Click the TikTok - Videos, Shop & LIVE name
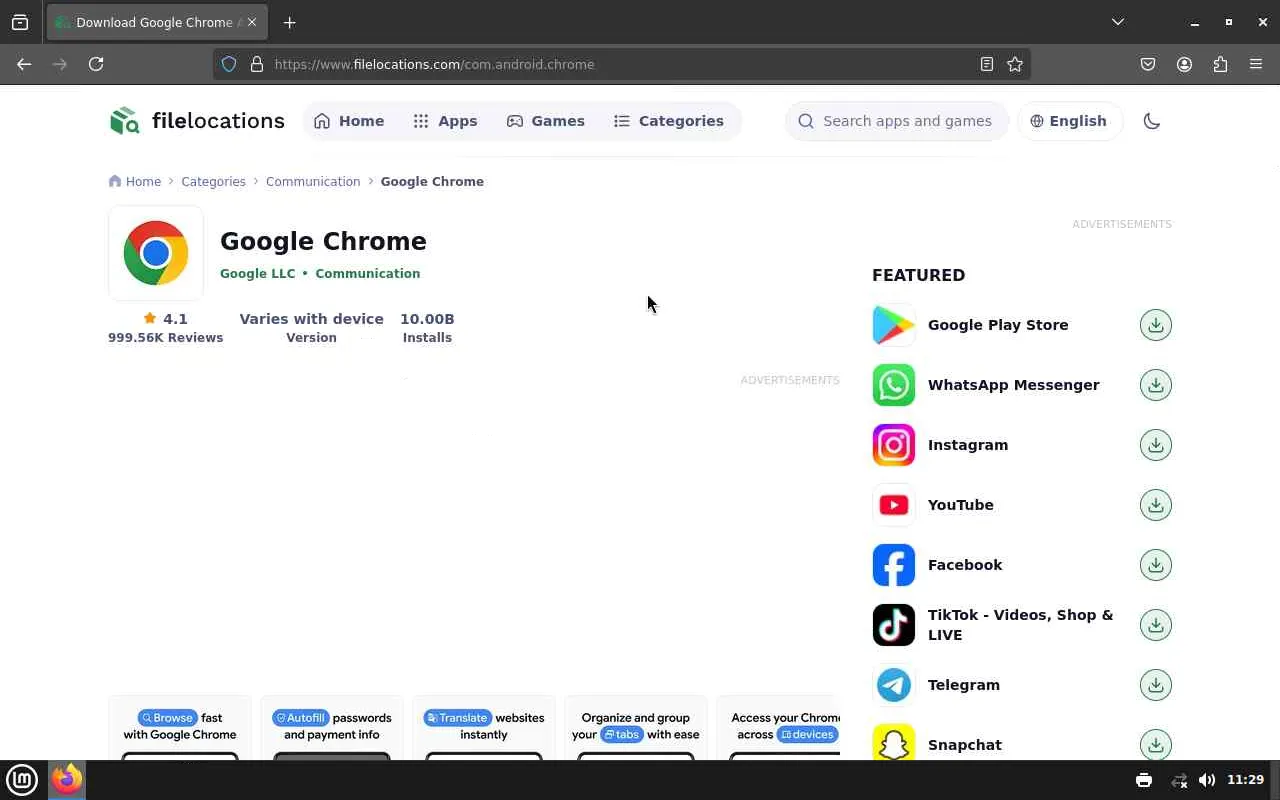This screenshot has width=1280, height=800. coord(1020,625)
